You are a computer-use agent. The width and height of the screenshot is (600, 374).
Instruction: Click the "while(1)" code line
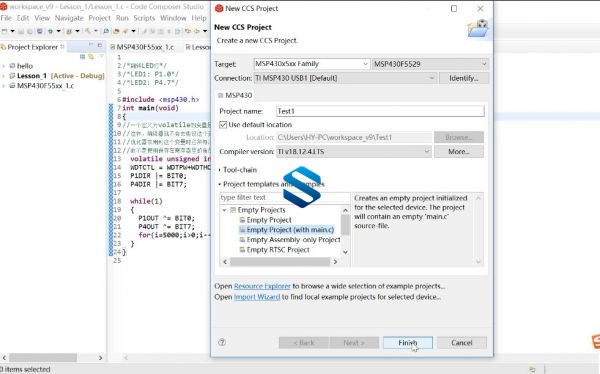146,201
